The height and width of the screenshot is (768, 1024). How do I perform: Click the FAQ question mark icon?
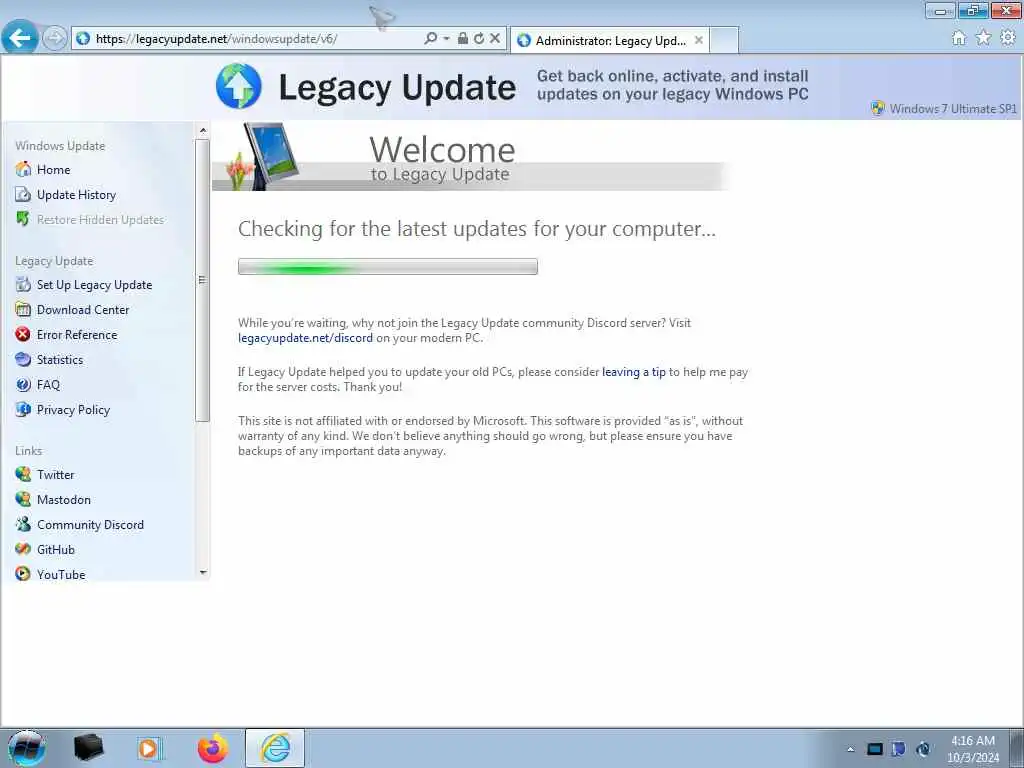coord(23,384)
